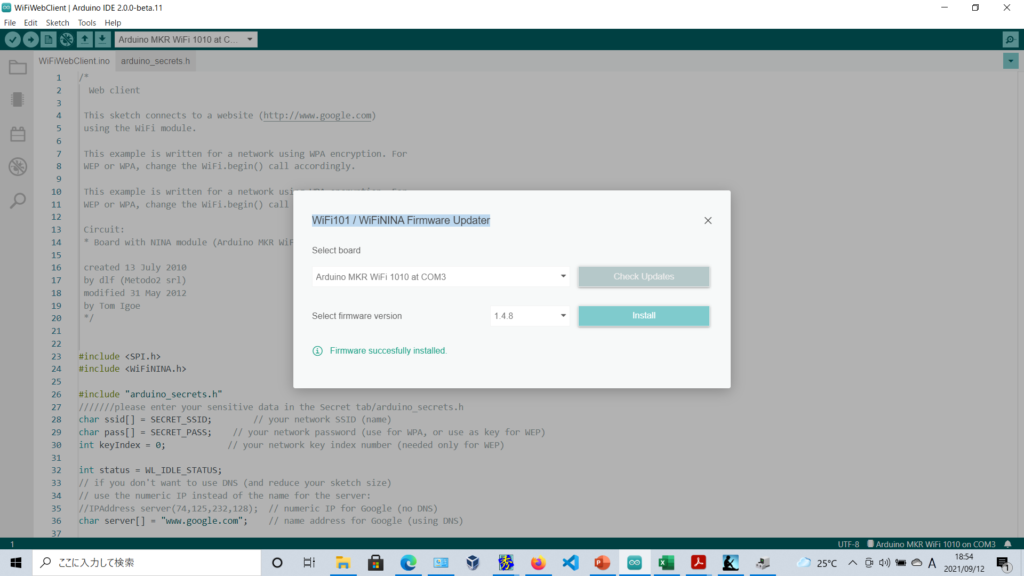Click the Windows Start button
Image resolution: width=1024 pixels, height=576 pixels.
point(16,562)
